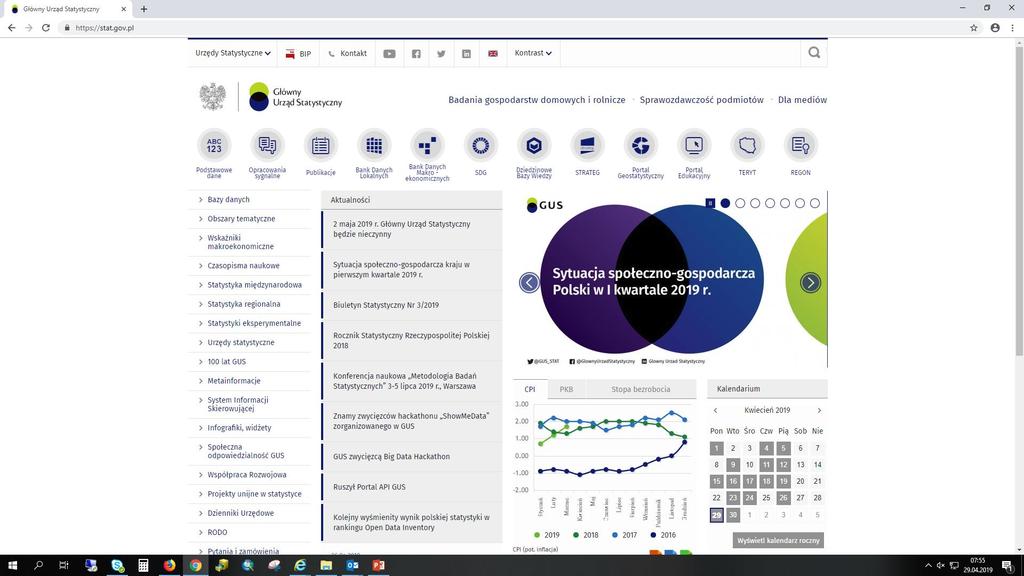Click the site search magnifier icon

click(814, 53)
